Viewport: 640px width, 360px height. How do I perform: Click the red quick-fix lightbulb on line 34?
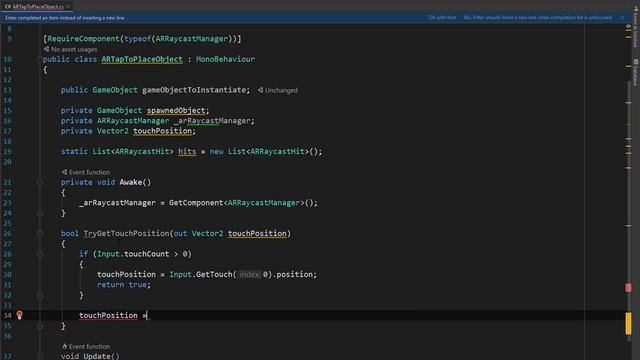(x=20, y=315)
